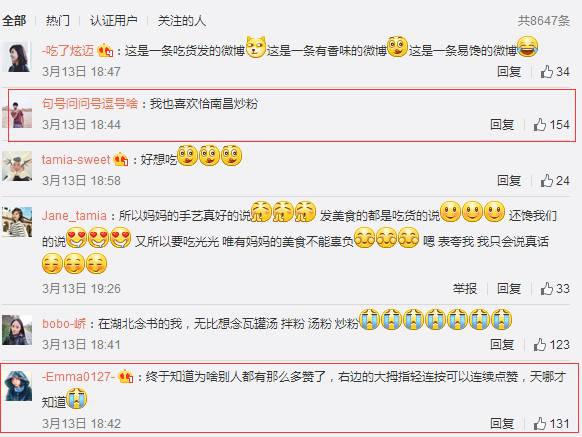Switch to the 热门 tab
582x437 pixels.
(x=58, y=20)
